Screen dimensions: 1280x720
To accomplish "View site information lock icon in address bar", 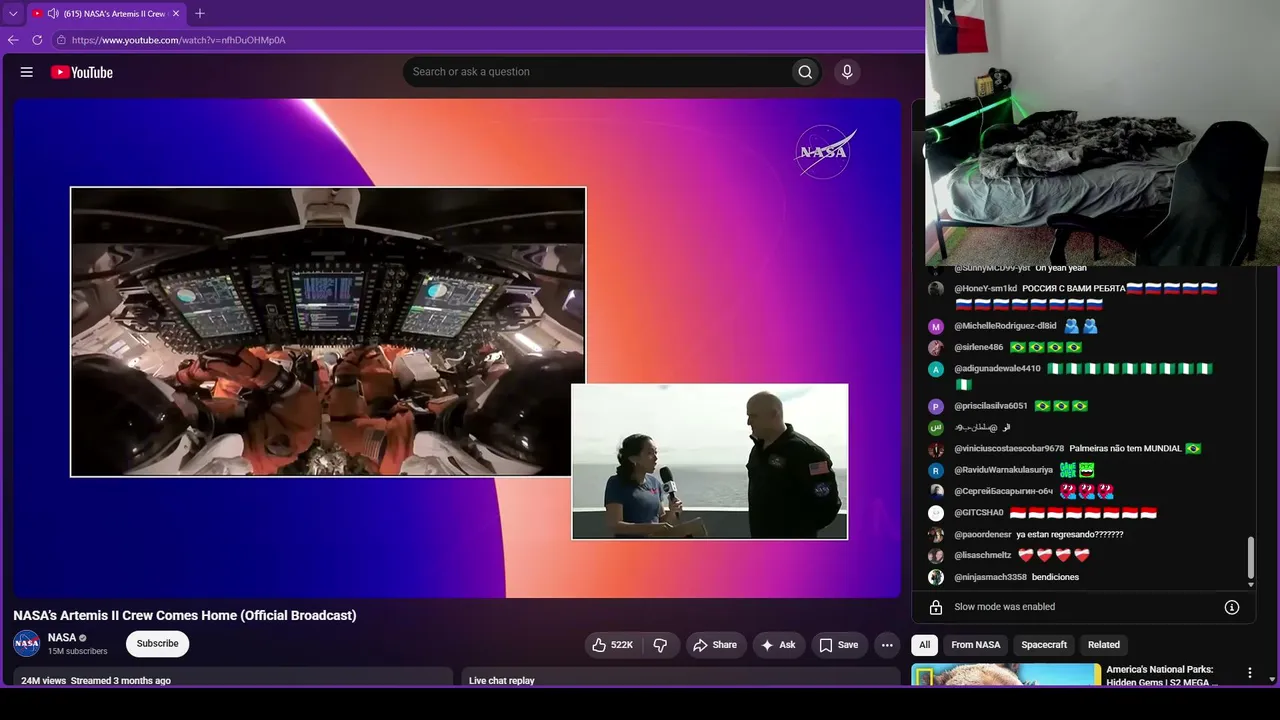I will (x=61, y=40).
